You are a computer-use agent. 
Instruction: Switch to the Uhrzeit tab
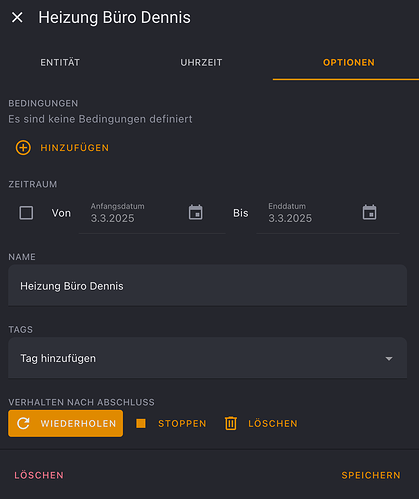pos(201,63)
